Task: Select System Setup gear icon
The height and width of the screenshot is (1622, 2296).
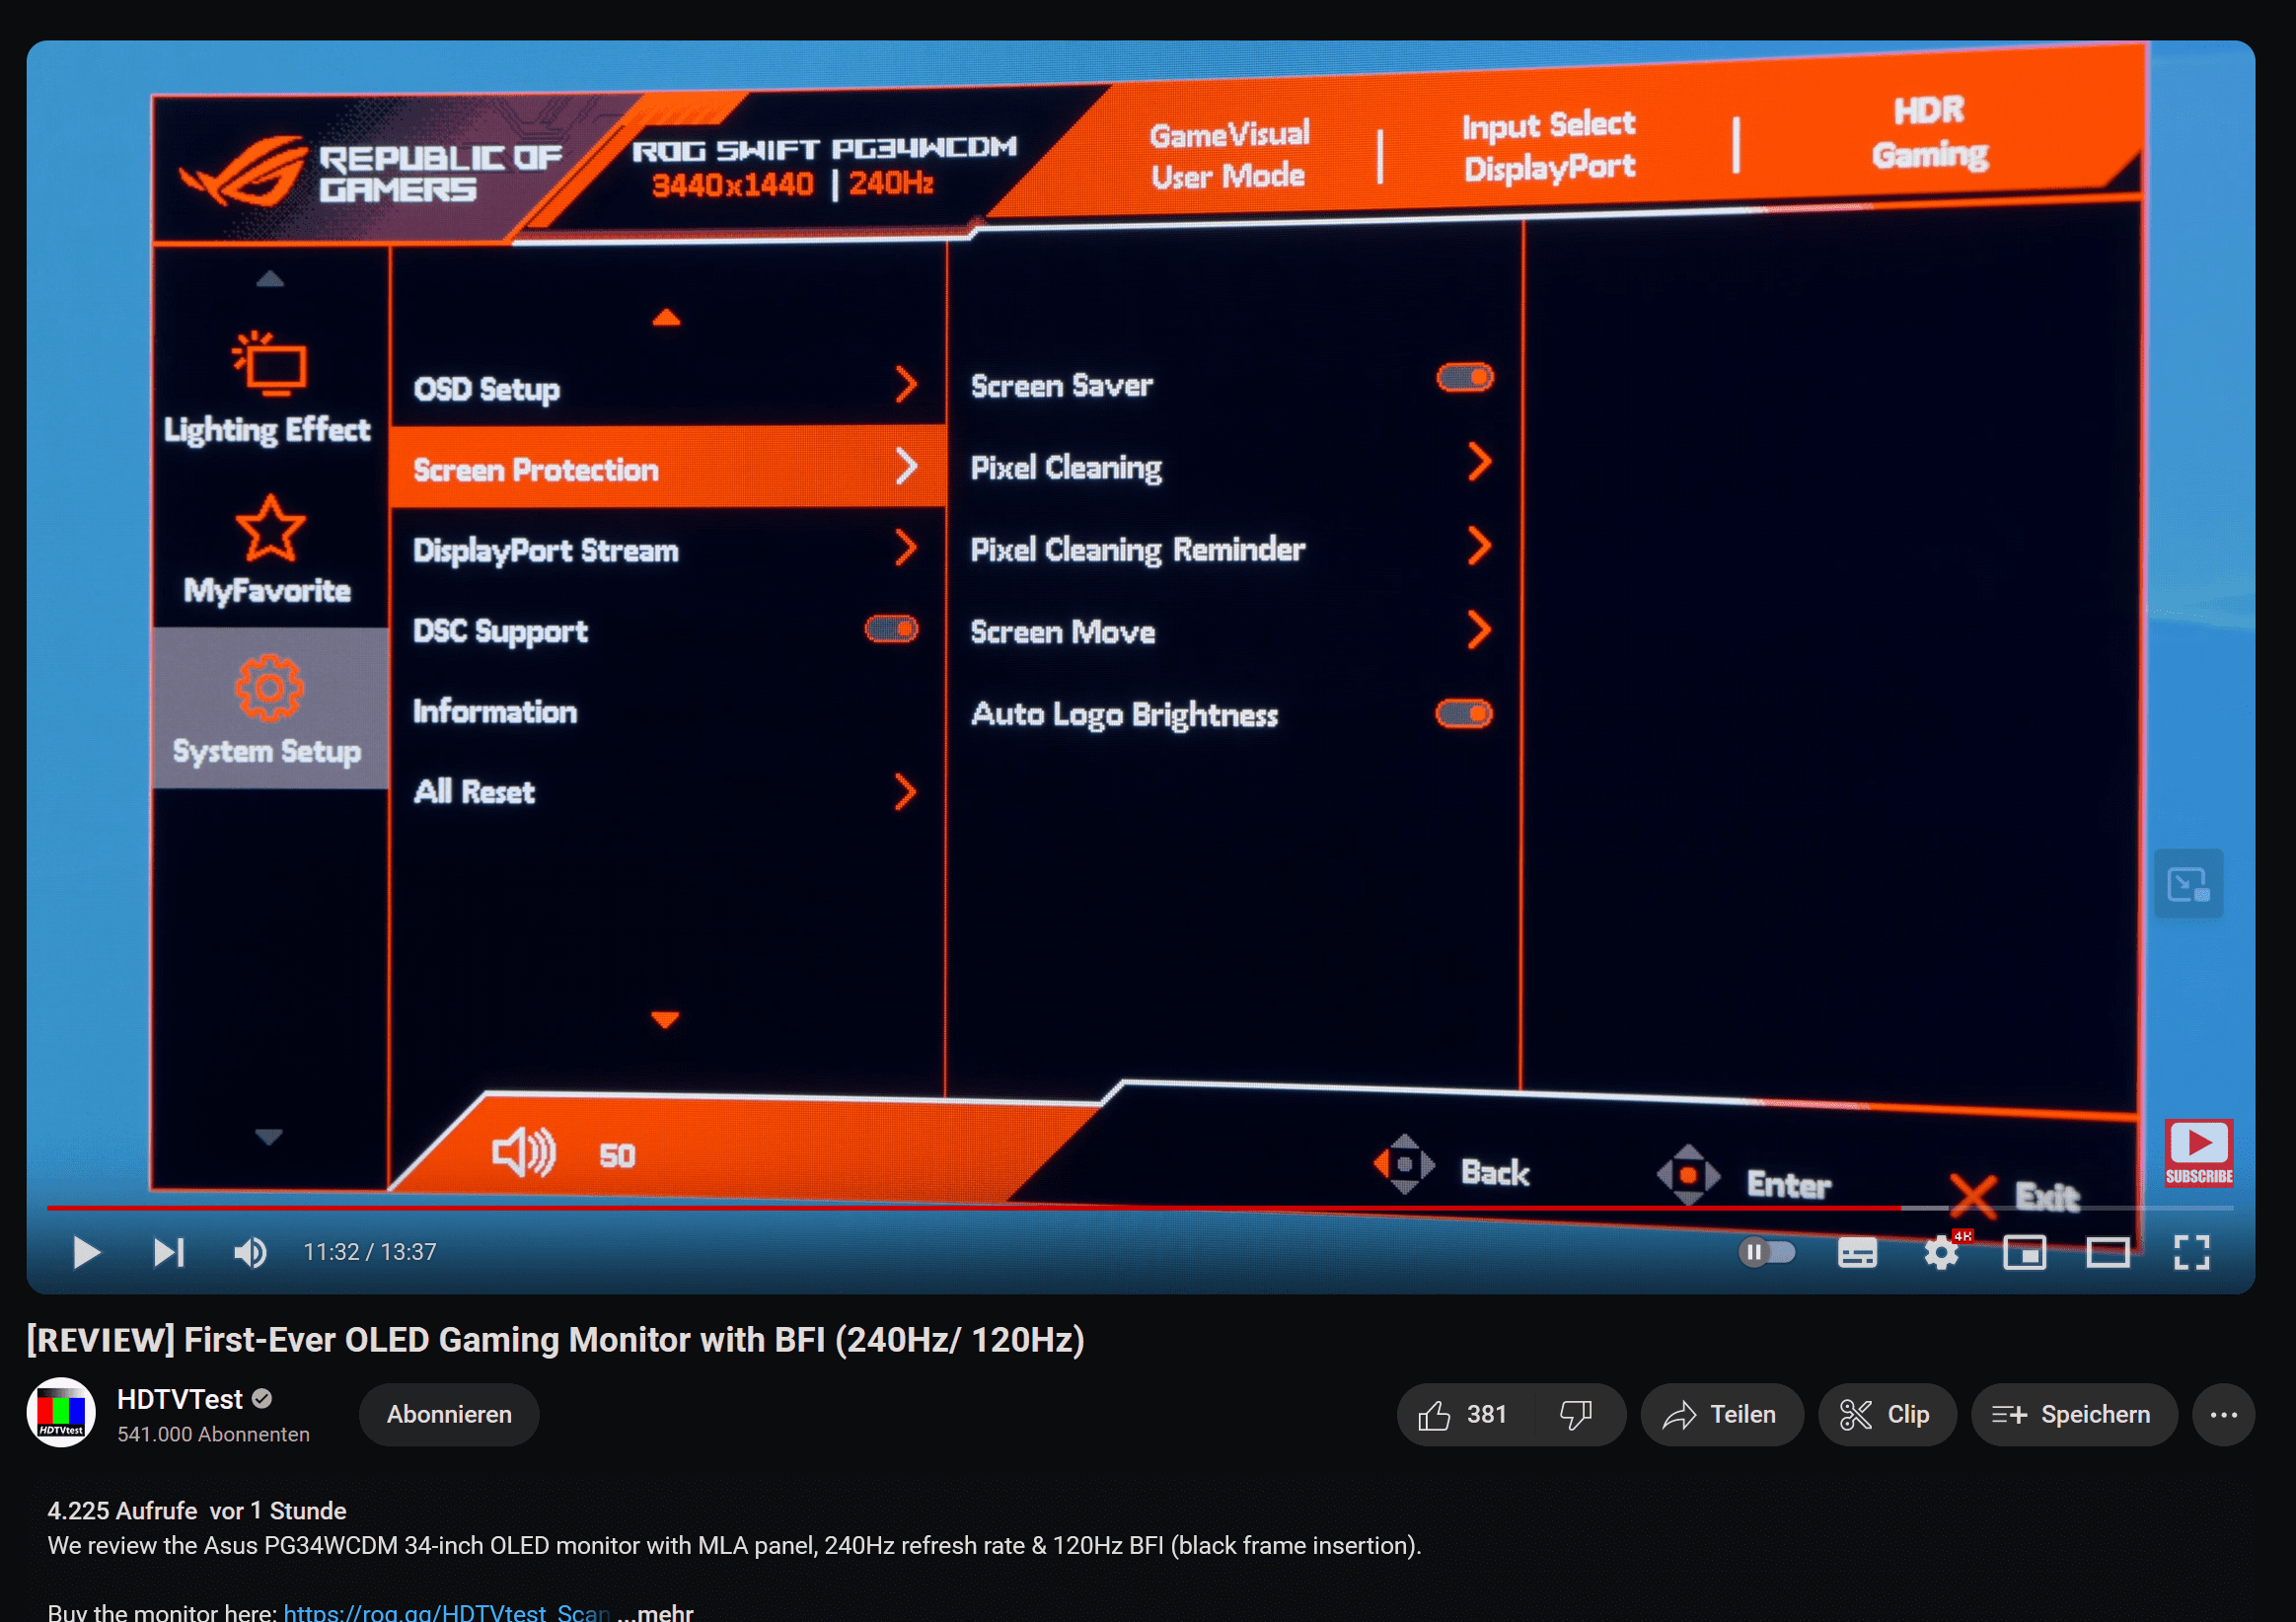Action: [268, 687]
